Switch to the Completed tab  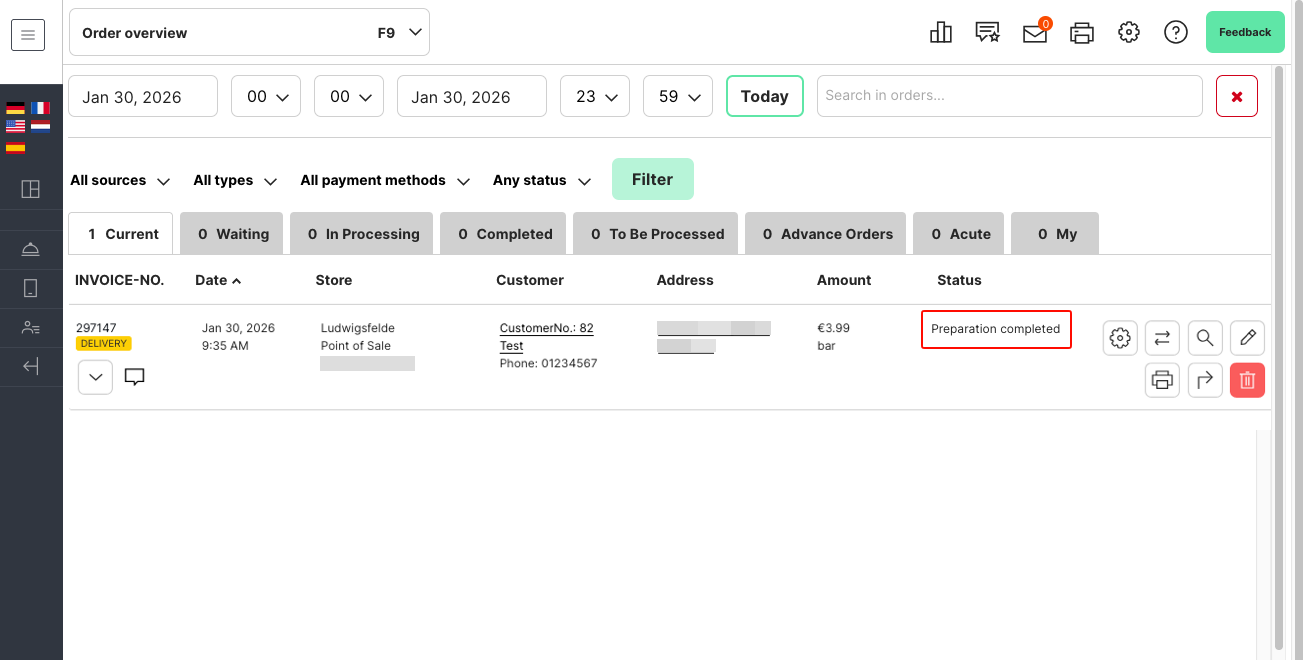point(505,234)
